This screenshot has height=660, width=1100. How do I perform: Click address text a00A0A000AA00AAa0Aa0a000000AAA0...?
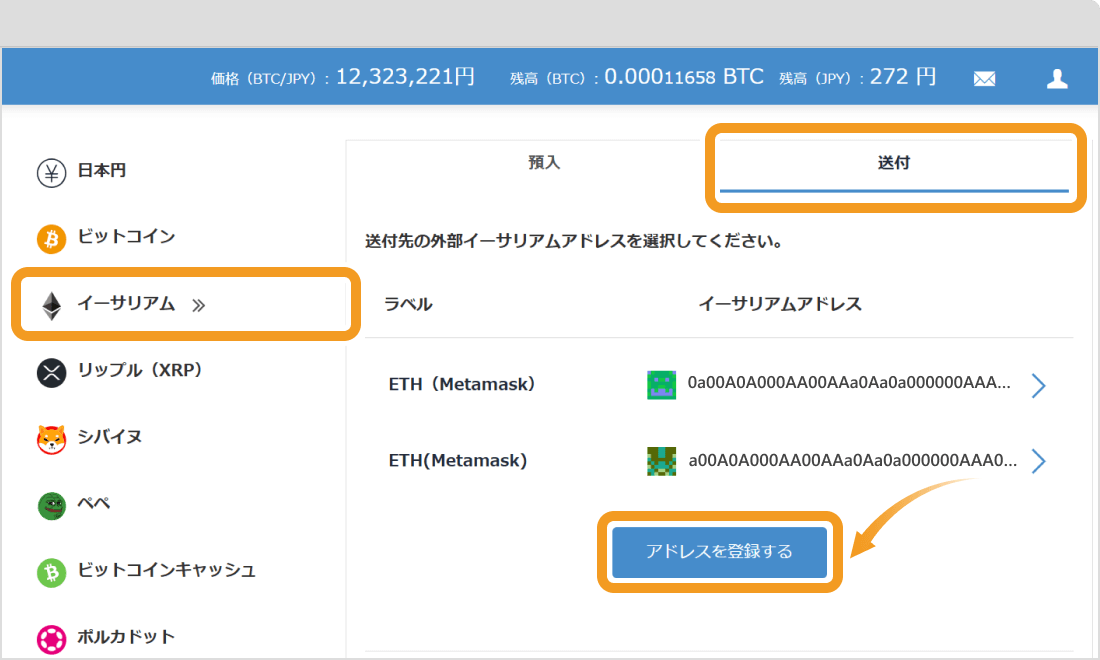pyautogui.click(x=852, y=460)
